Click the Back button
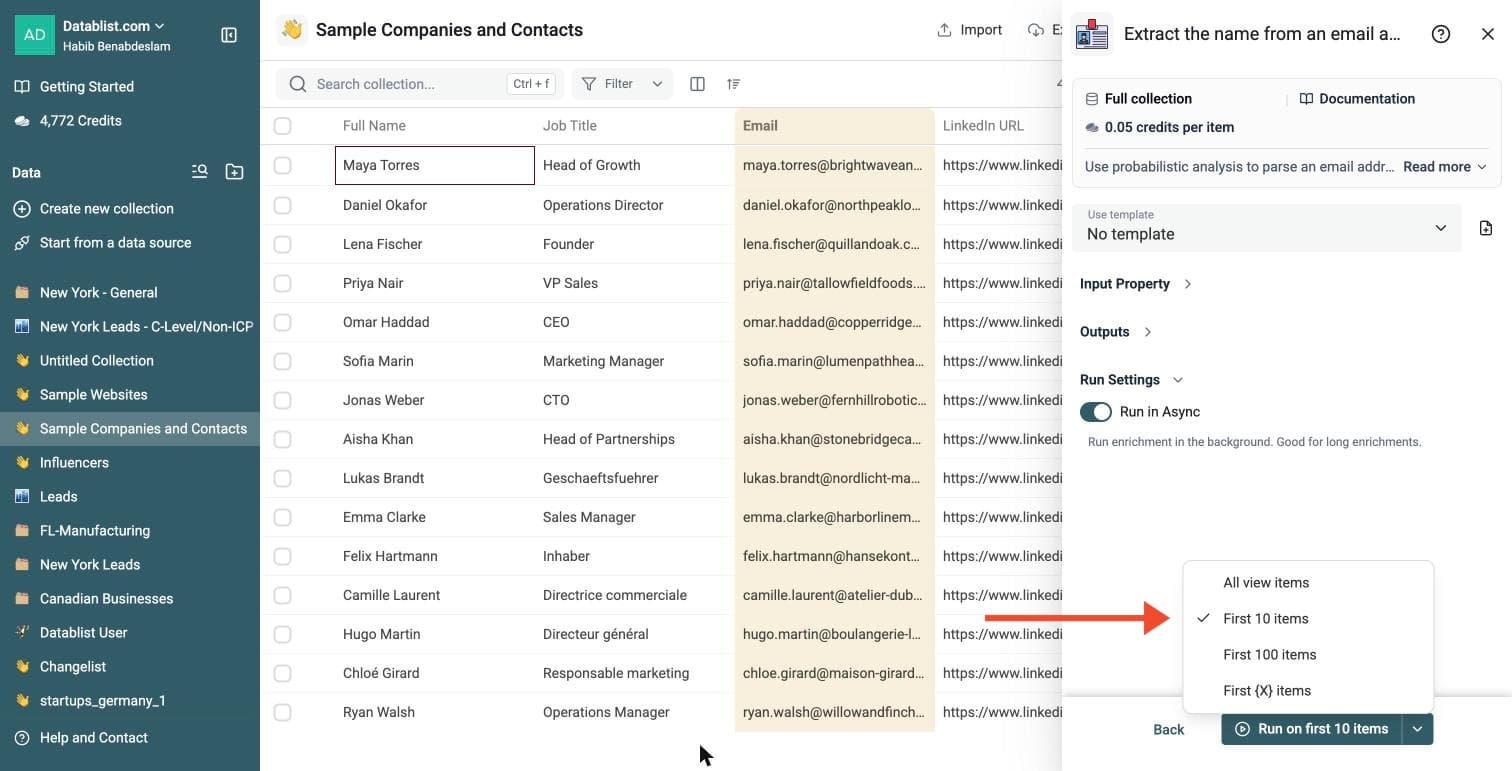This screenshot has height=771, width=1512. [1168, 729]
